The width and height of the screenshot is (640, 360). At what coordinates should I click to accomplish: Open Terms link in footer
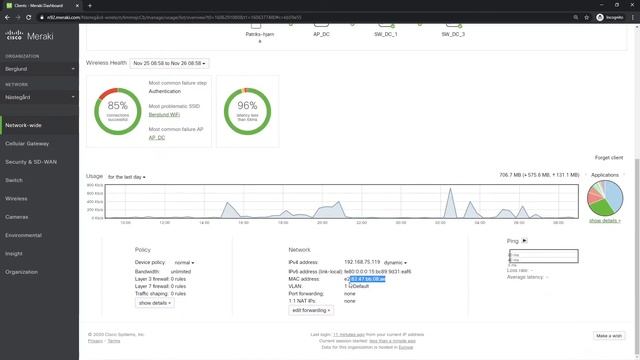(x=113, y=341)
